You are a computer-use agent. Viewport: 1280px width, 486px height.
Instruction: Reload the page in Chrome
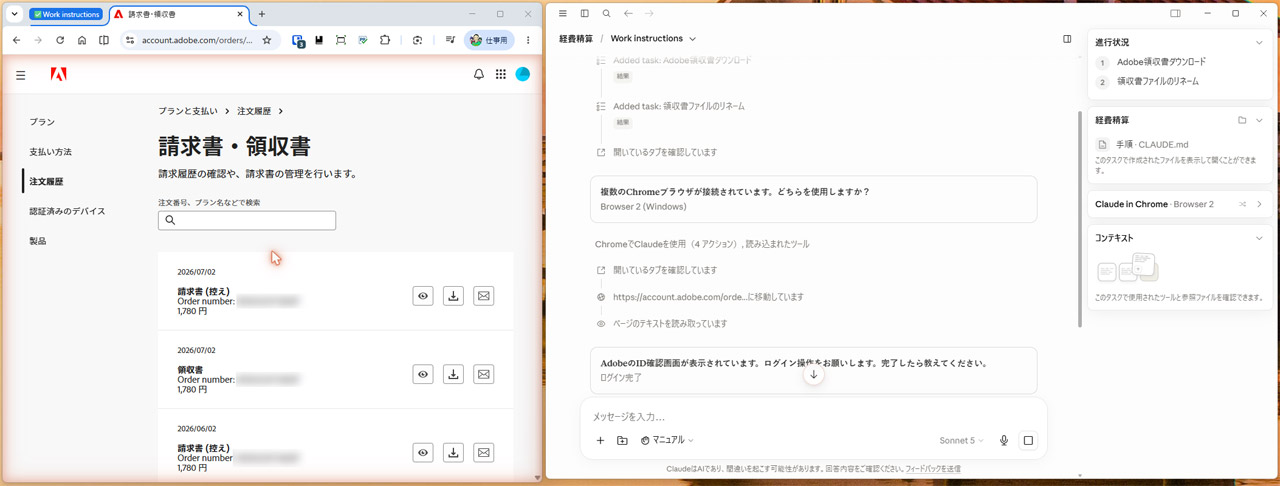point(60,40)
